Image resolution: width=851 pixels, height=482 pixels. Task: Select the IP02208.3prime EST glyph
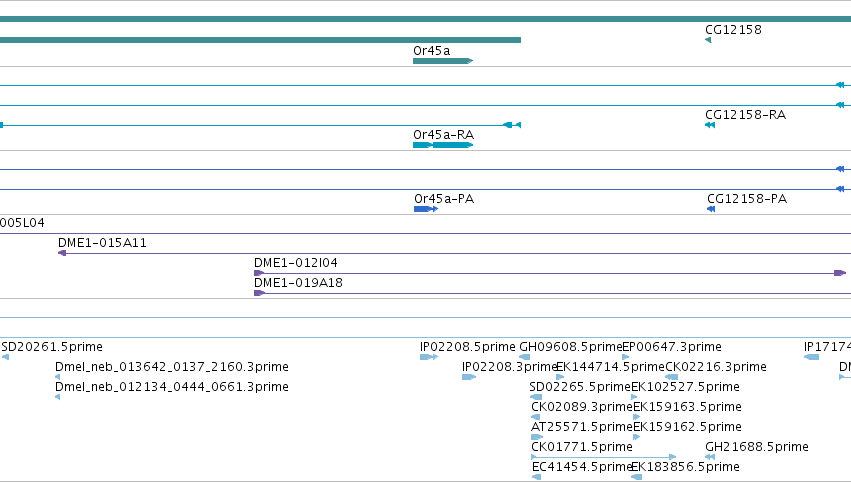(469, 377)
